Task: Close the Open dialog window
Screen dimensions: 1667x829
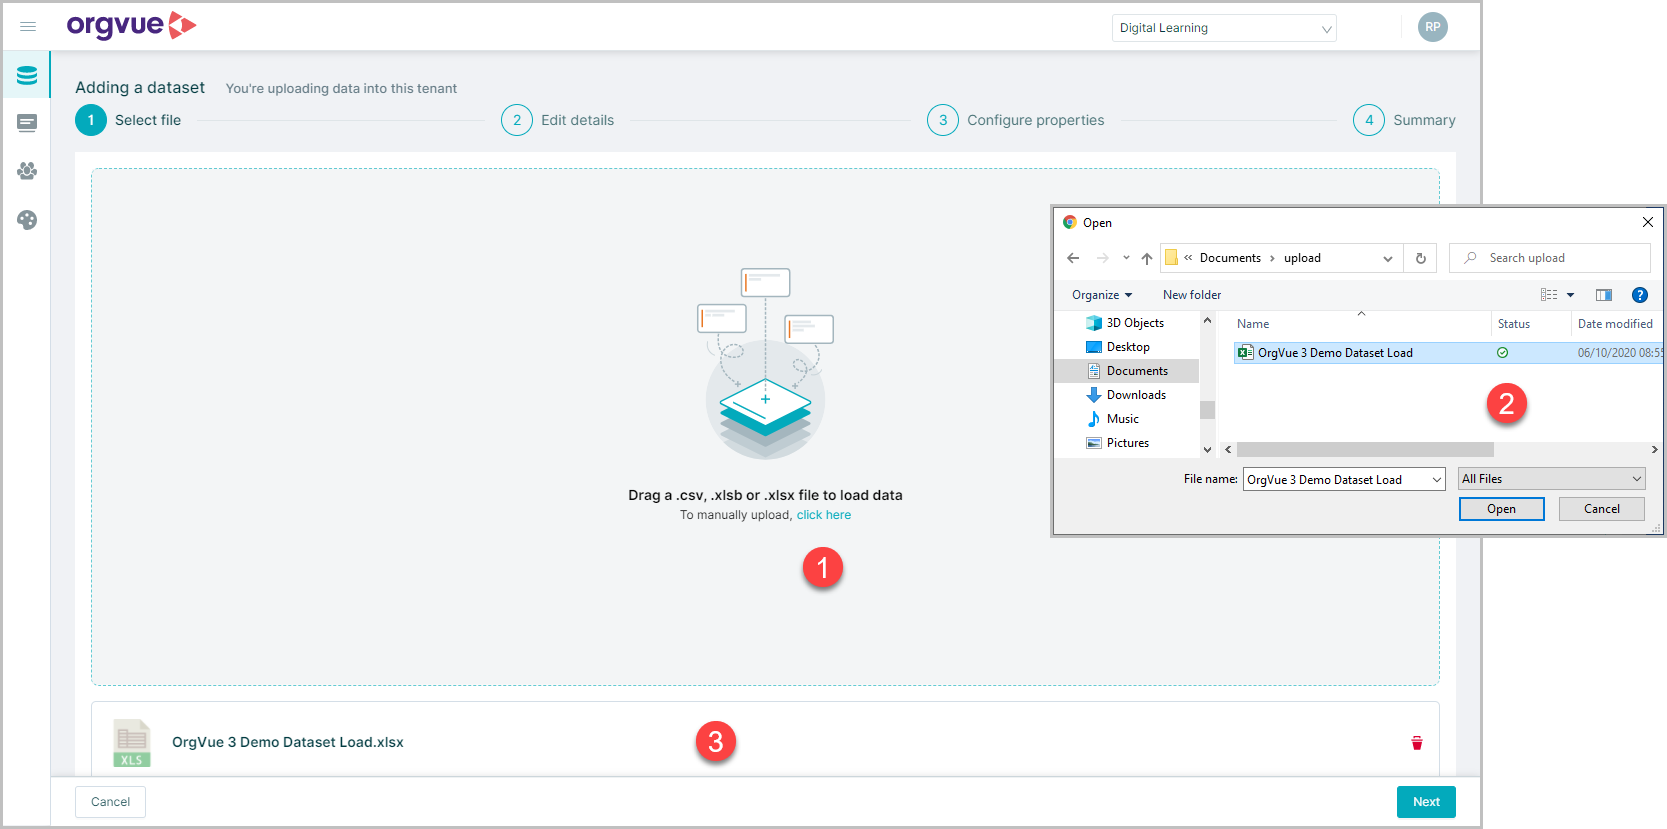Action: [1648, 222]
